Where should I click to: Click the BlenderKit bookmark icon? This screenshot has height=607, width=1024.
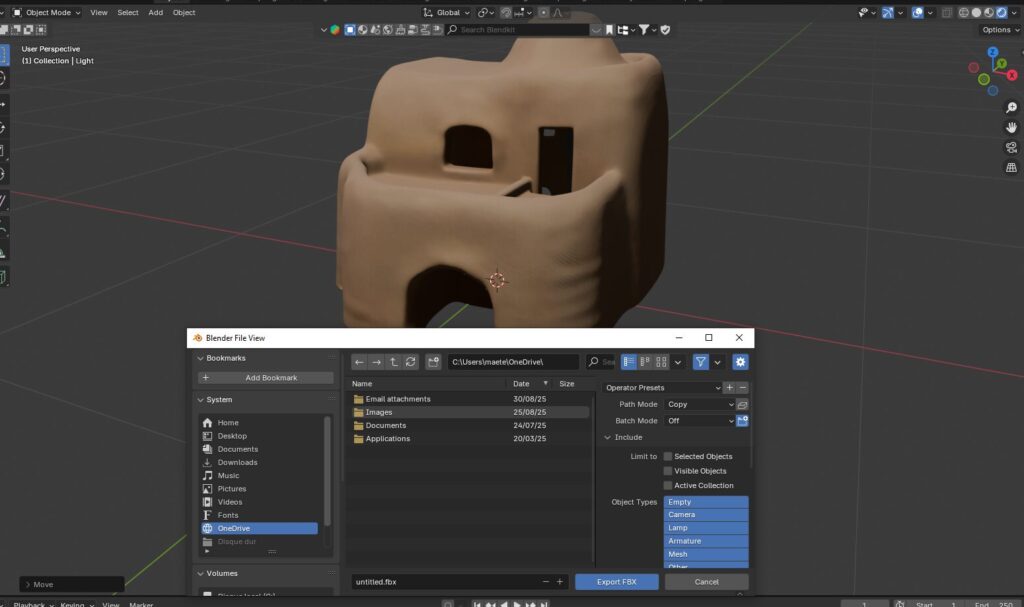coord(609,29)
